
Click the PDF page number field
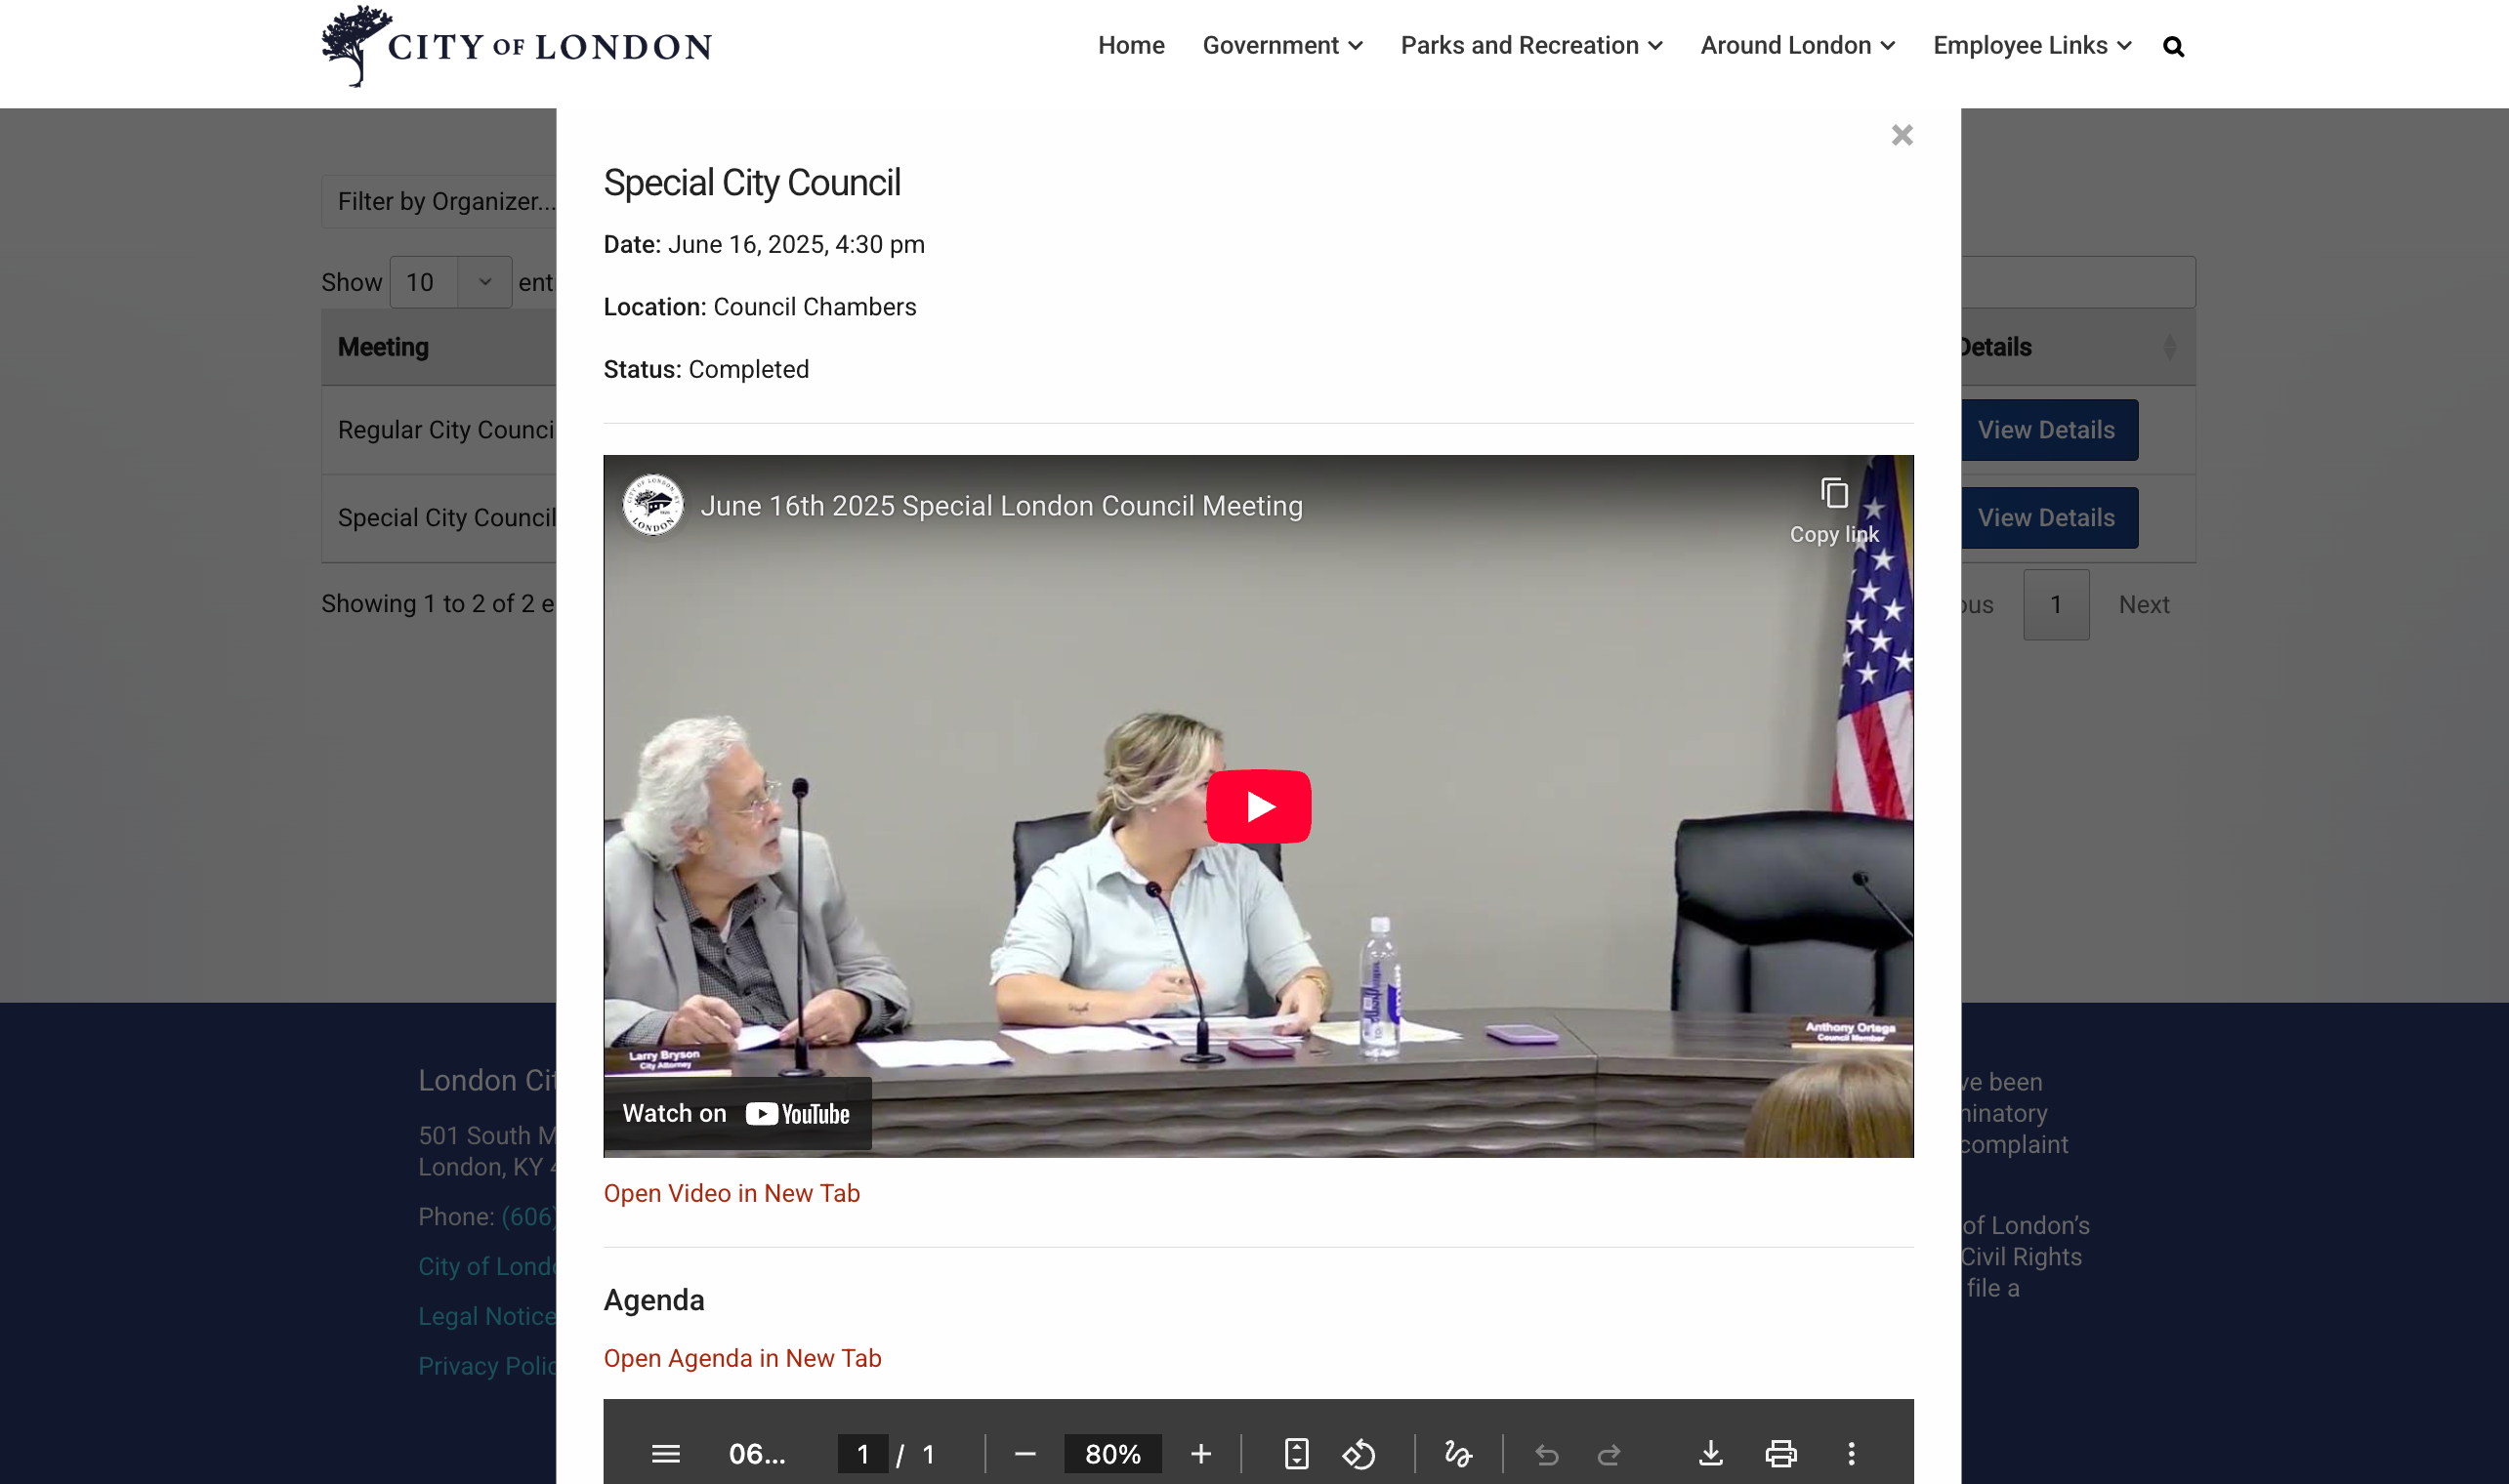tap(862, 1453)
